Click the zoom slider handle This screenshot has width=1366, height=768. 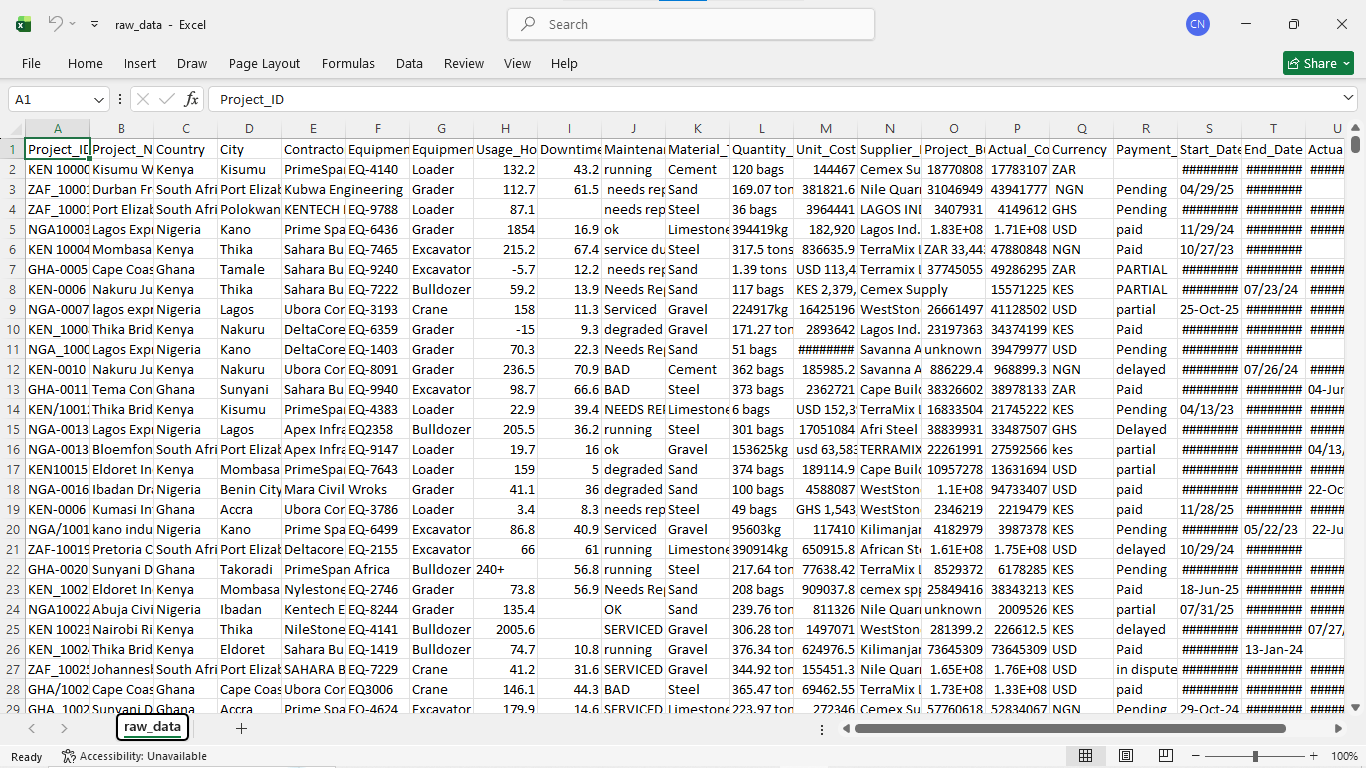point(1255,756)
